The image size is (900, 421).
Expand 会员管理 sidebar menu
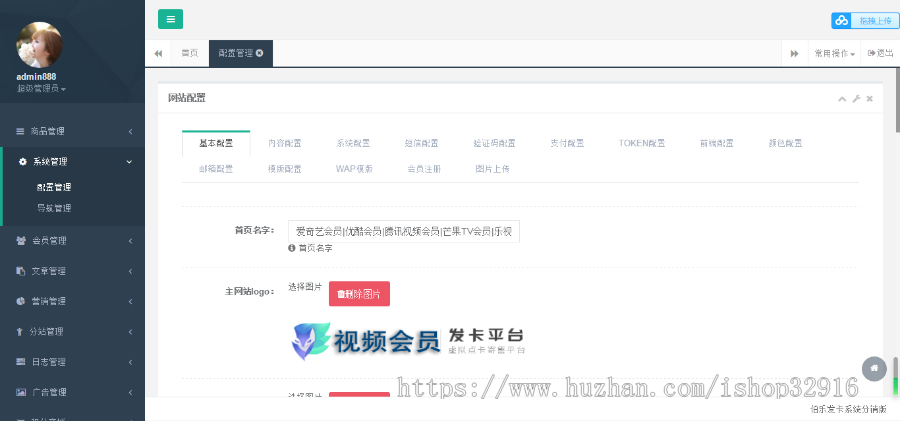(72, 241)
